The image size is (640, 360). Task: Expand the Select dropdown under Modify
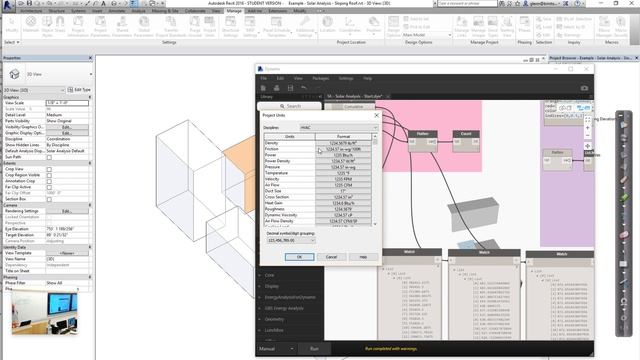[x=11, y=42]
